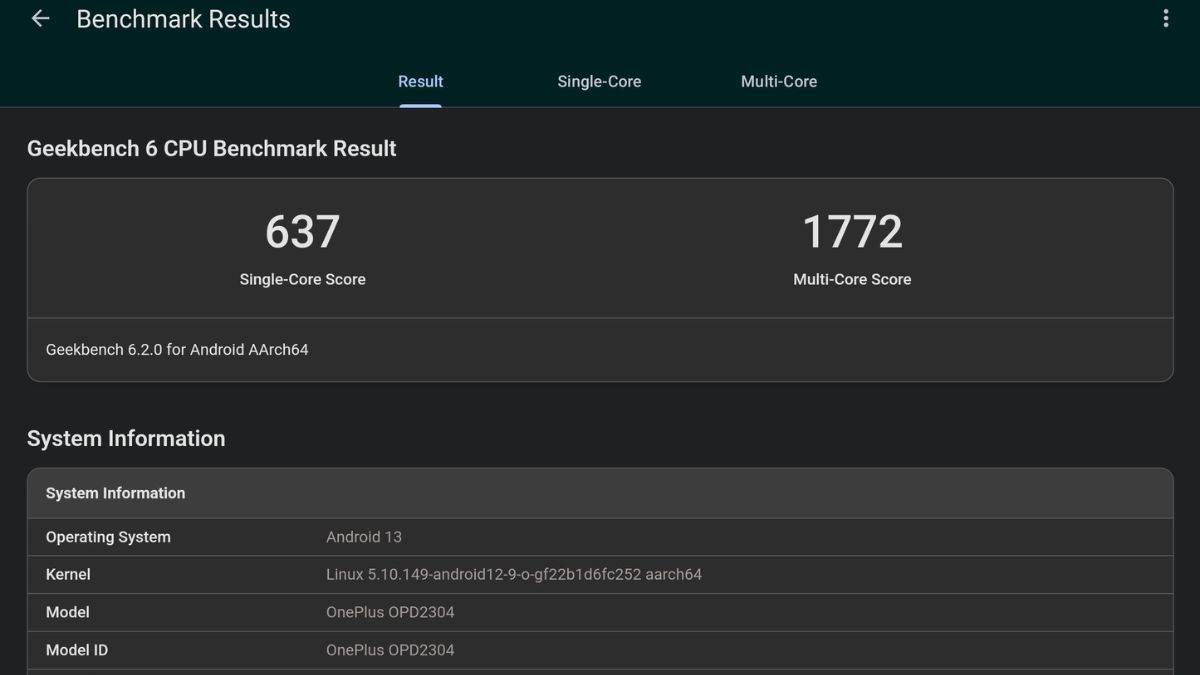
Task: Click the Operating System row label
Action: [108, 537]
